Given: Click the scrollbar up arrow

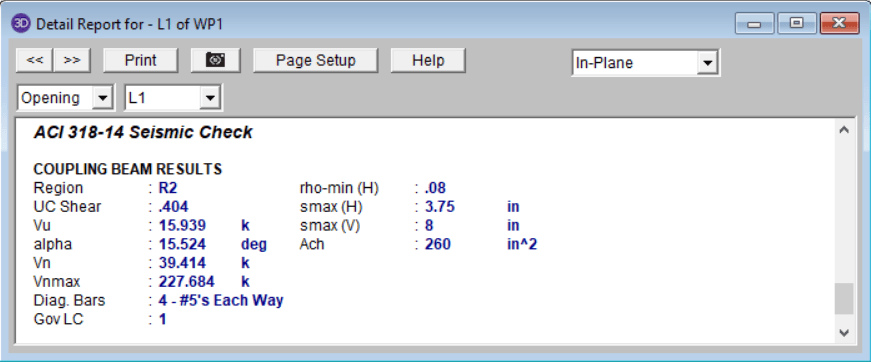Looking at the screenshot, I should click(844, 130).
